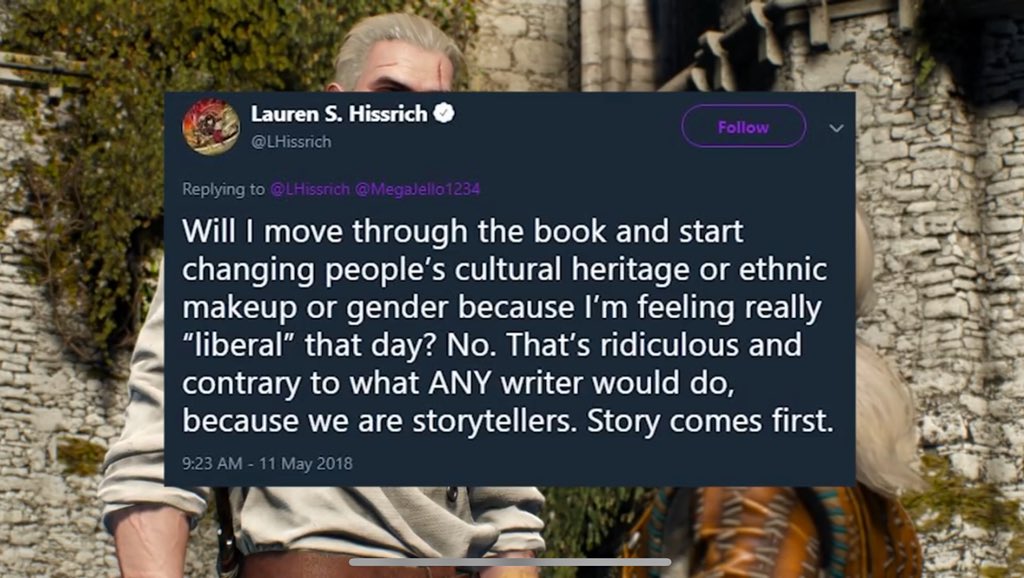Screen dimensions: 1024x578
Task: Open Lauren S. Hissrich's profile avatar
Action: (x=211, y=127)
